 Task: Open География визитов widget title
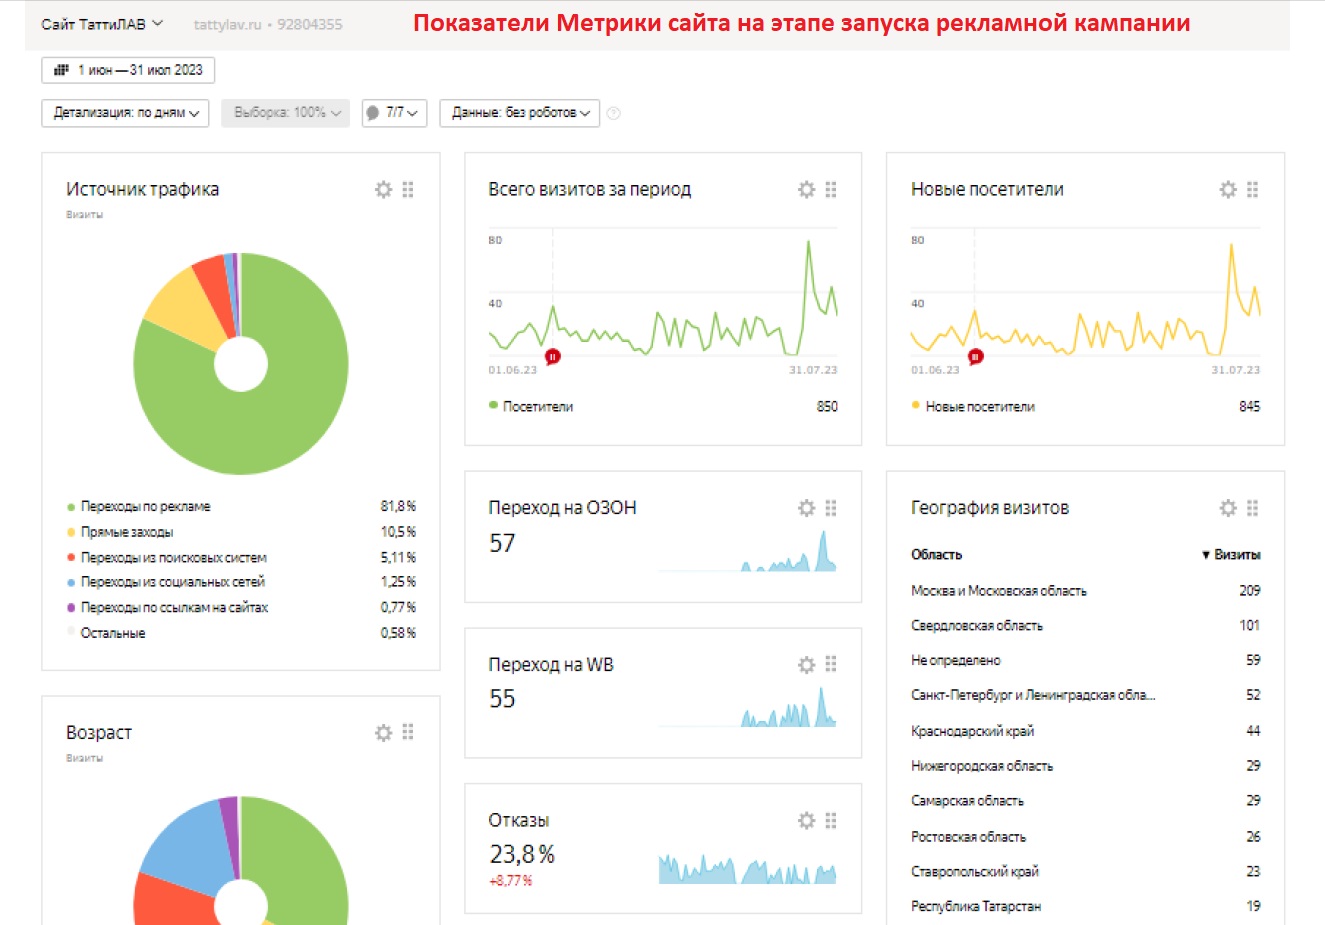(990, 508)
